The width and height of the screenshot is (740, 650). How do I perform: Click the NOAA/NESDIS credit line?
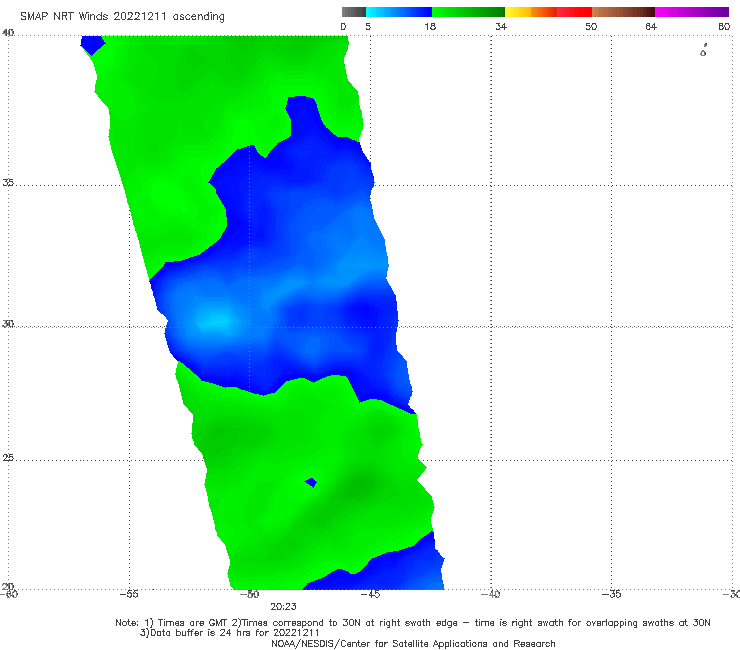coord(413,643)
